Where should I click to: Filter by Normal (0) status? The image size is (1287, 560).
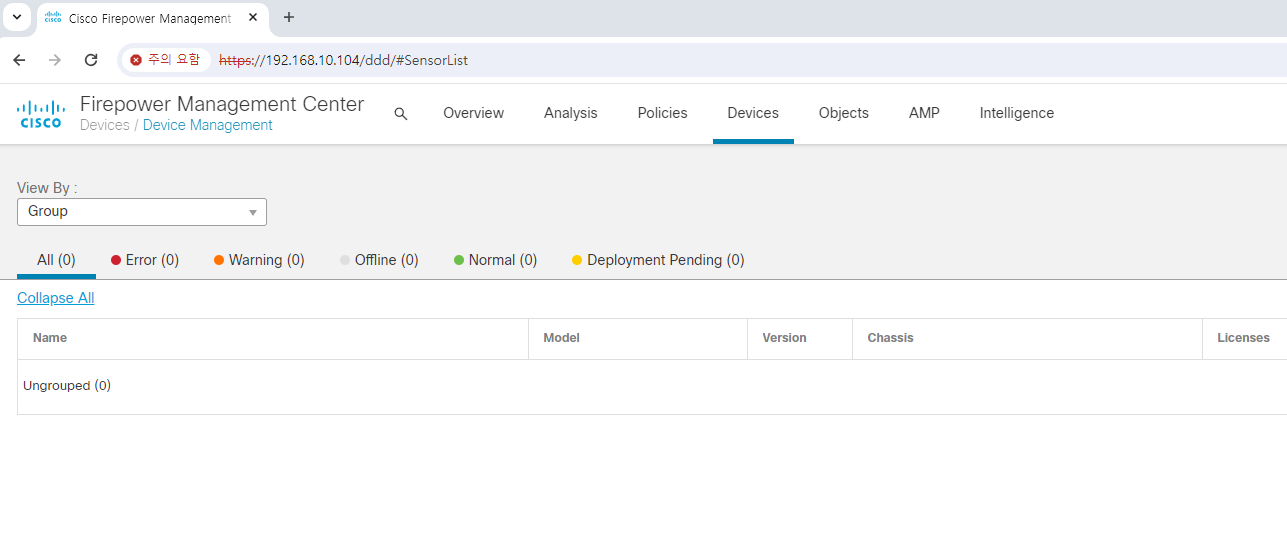click(495, 260)
